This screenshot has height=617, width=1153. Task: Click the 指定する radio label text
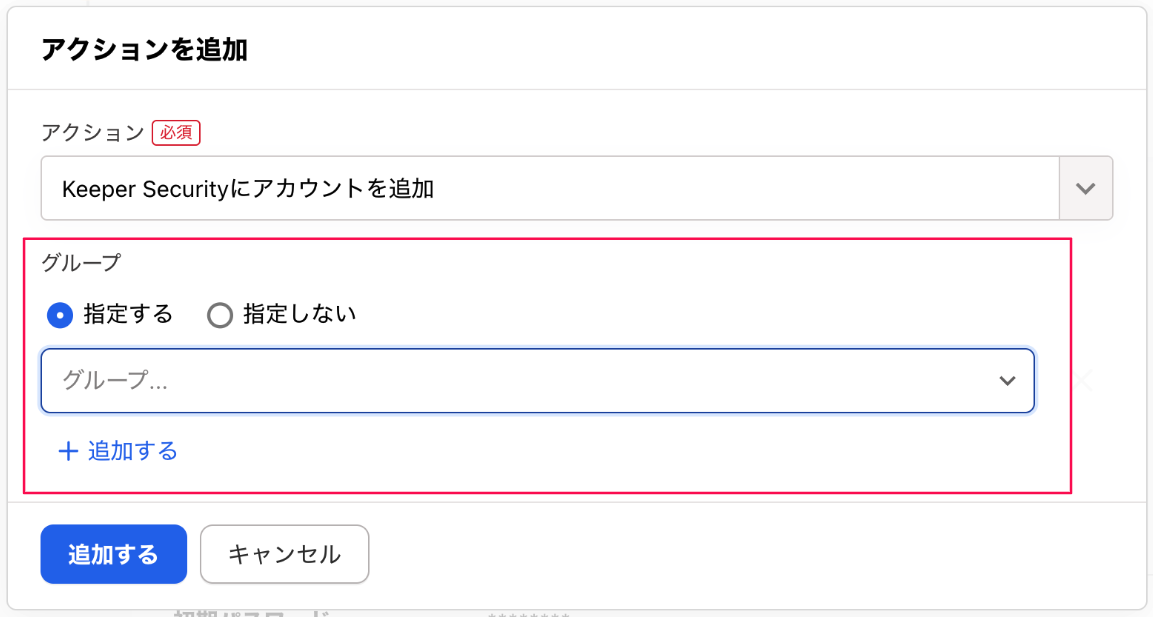[128, 315]
